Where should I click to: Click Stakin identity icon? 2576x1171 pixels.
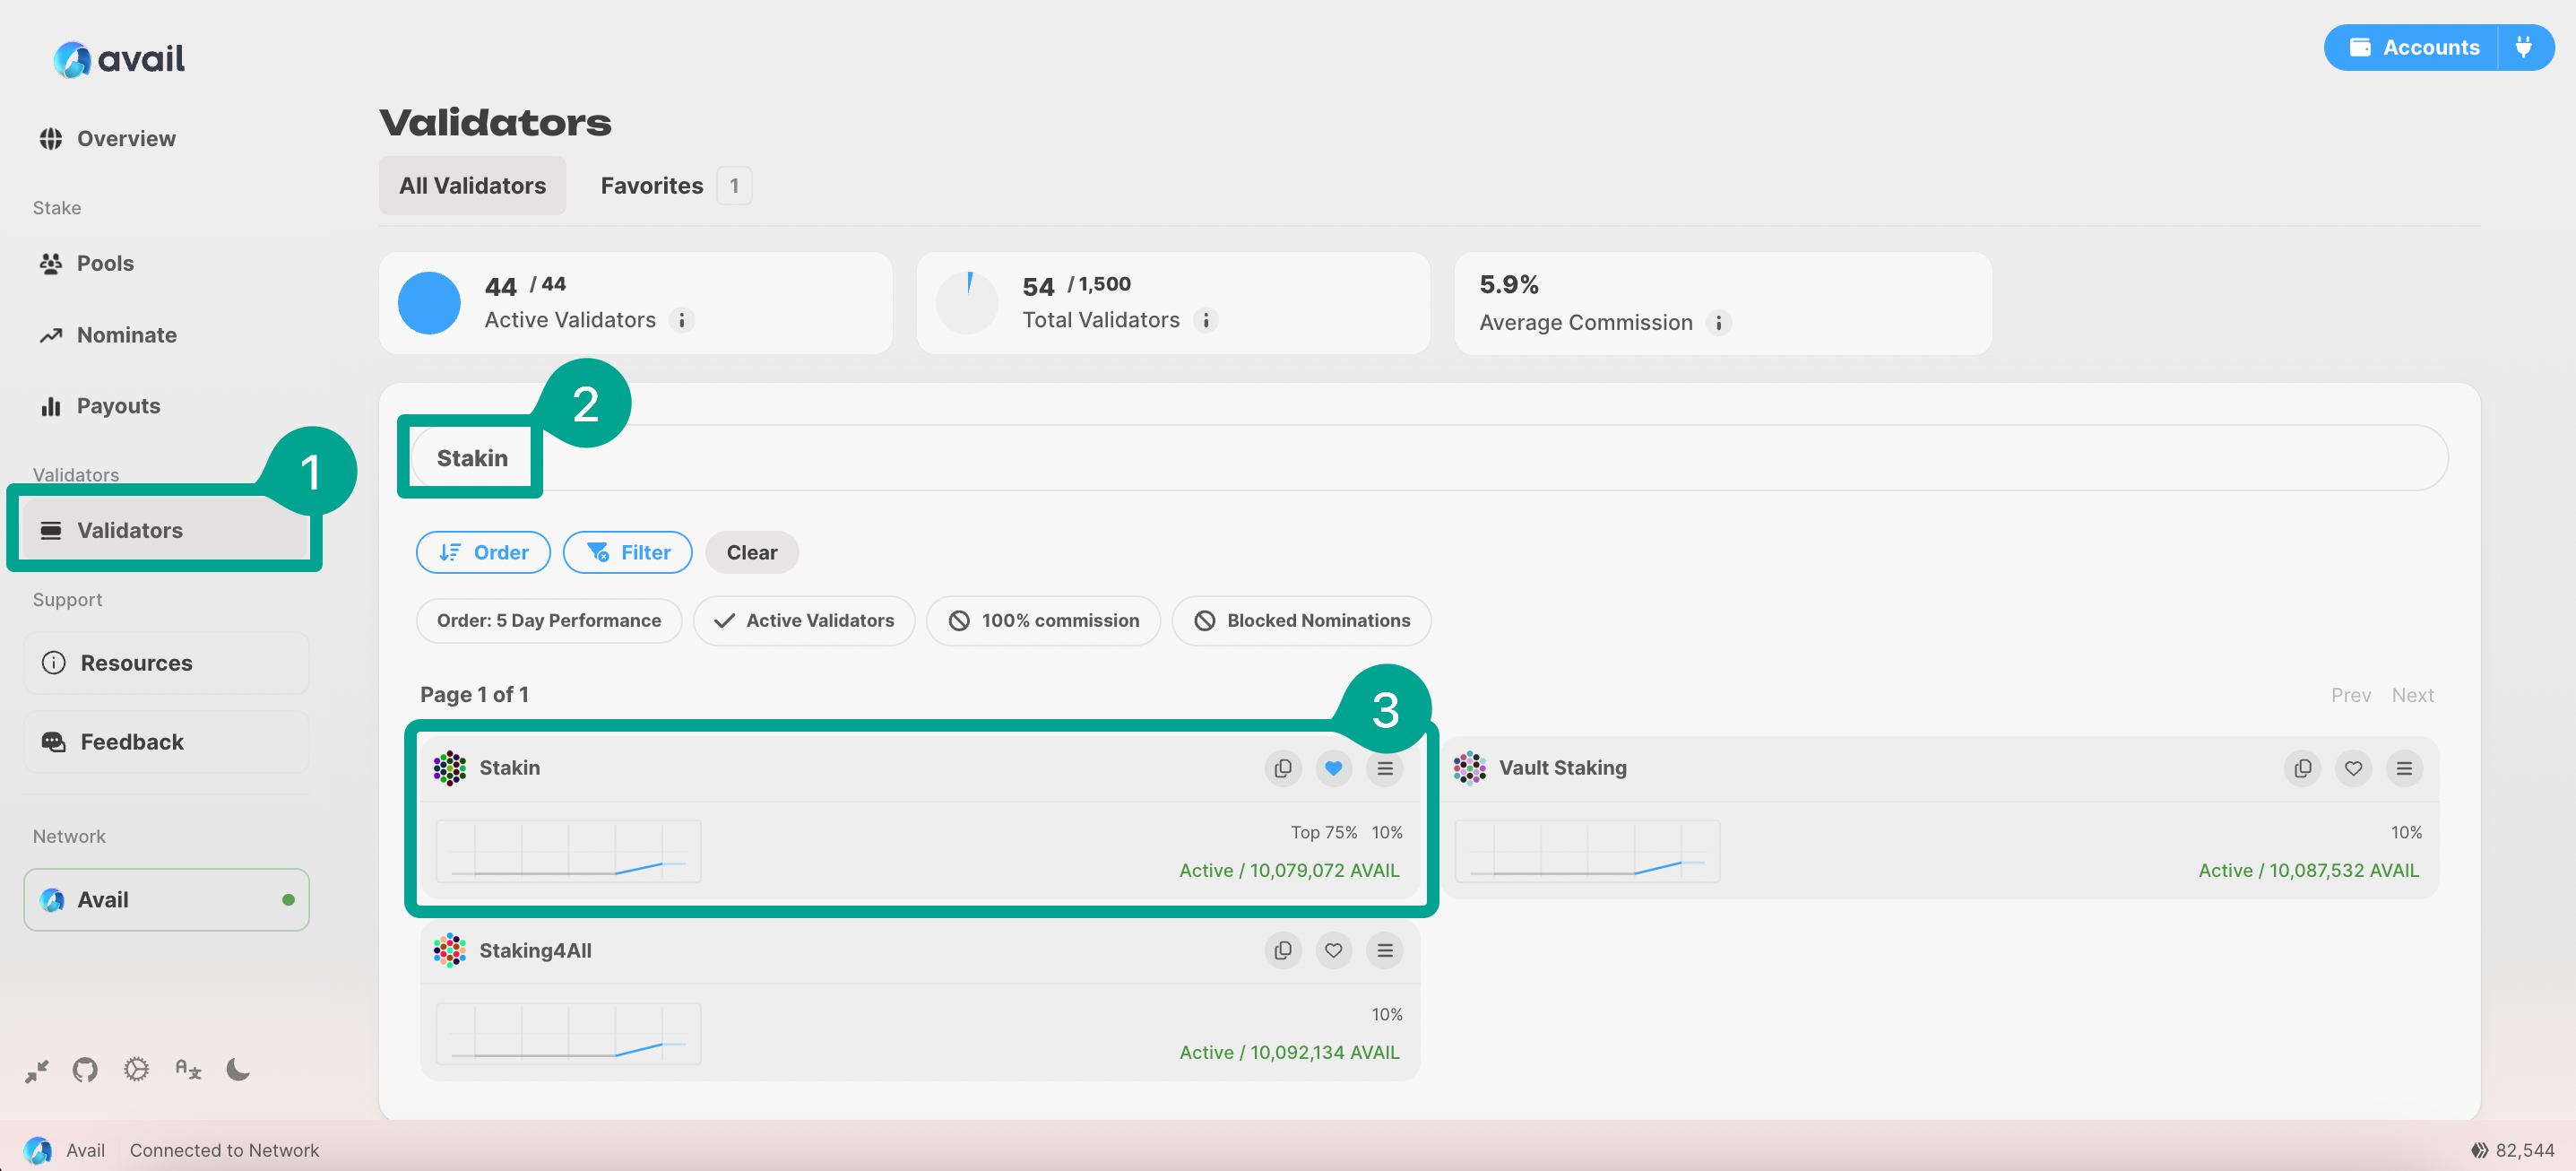point(450,769)
